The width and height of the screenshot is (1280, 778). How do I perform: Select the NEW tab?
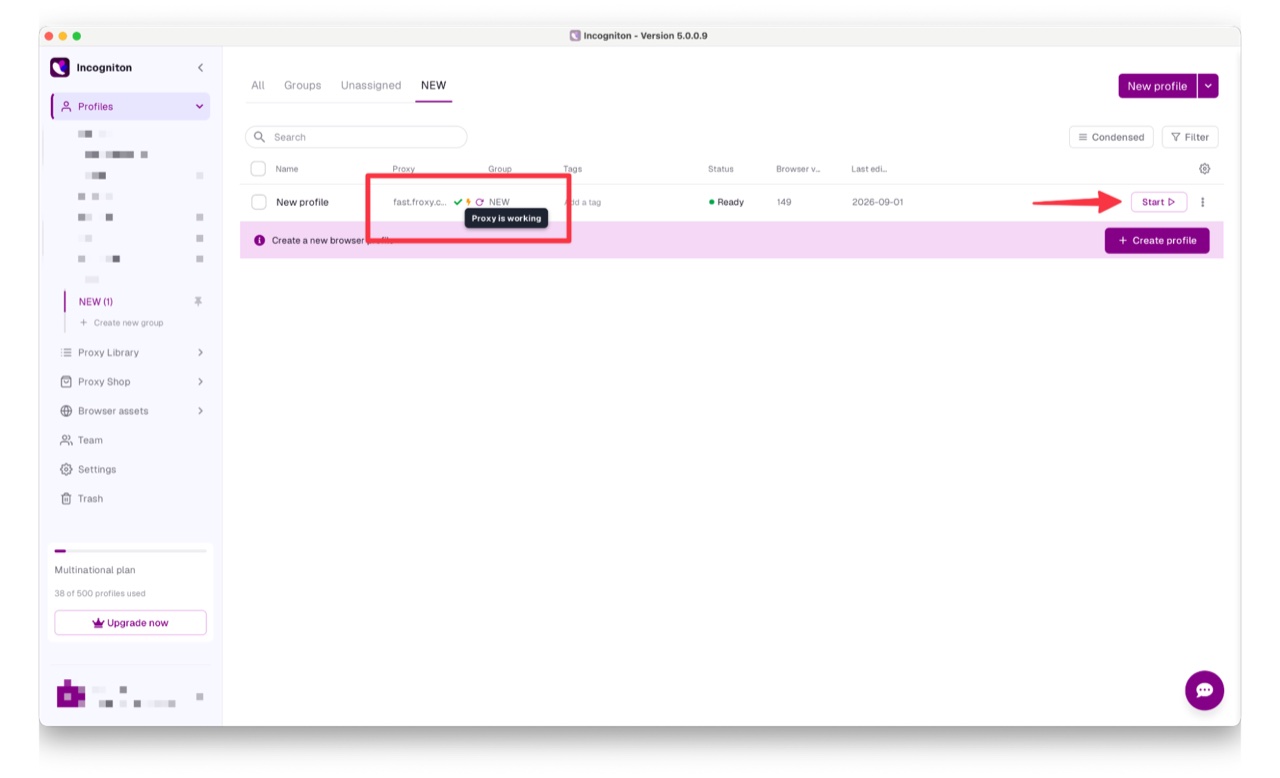(433, 85)
